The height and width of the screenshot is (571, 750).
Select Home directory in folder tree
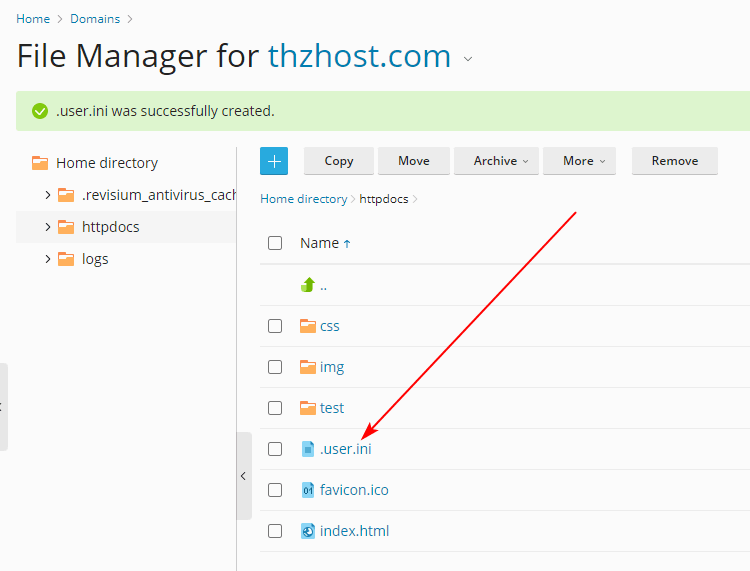tap(107, 163)
